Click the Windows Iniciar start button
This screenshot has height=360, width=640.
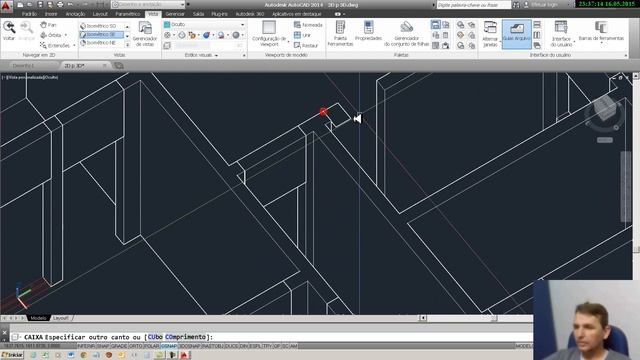[12, 355]
